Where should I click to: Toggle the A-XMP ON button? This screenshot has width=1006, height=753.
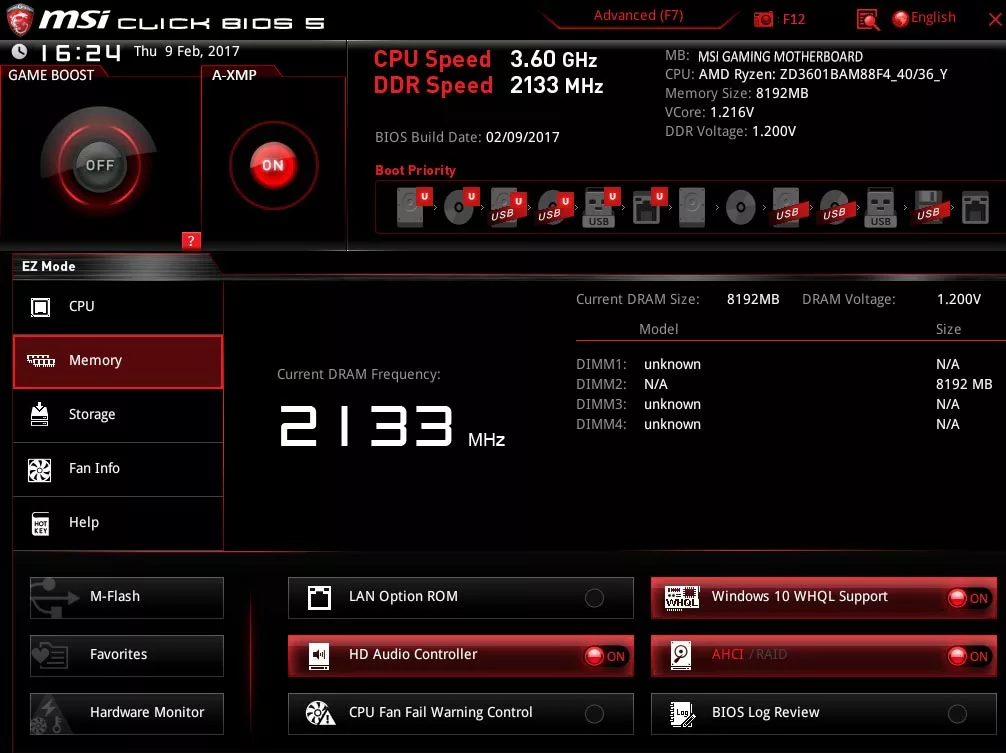coord(273,166)
